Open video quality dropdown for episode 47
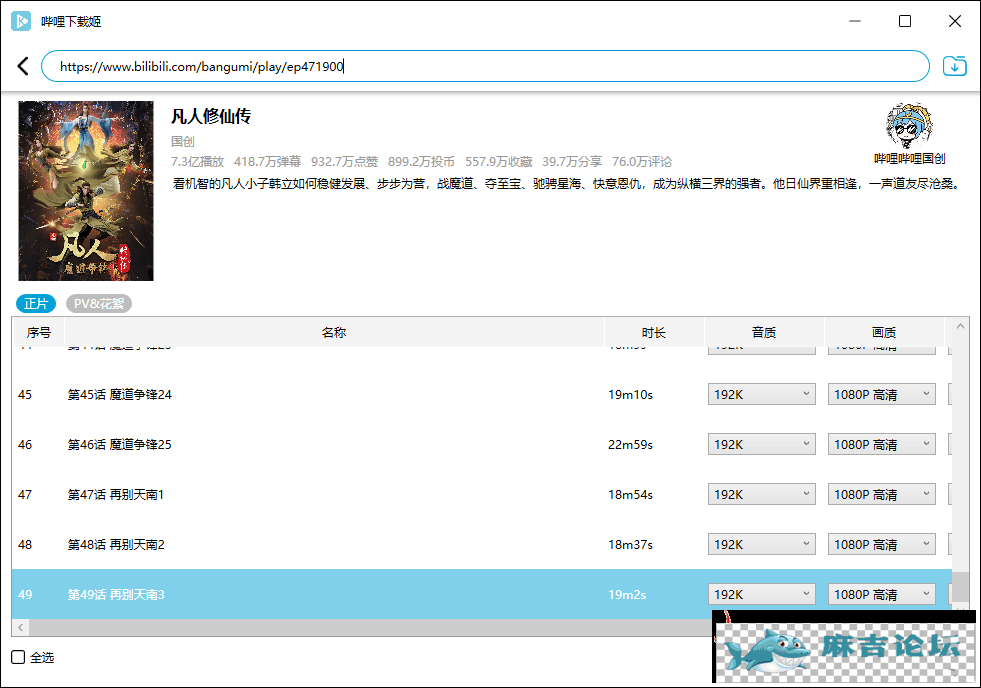Image resolution: width=981 pixels, height=688 pixels. (x=882, y=494)
